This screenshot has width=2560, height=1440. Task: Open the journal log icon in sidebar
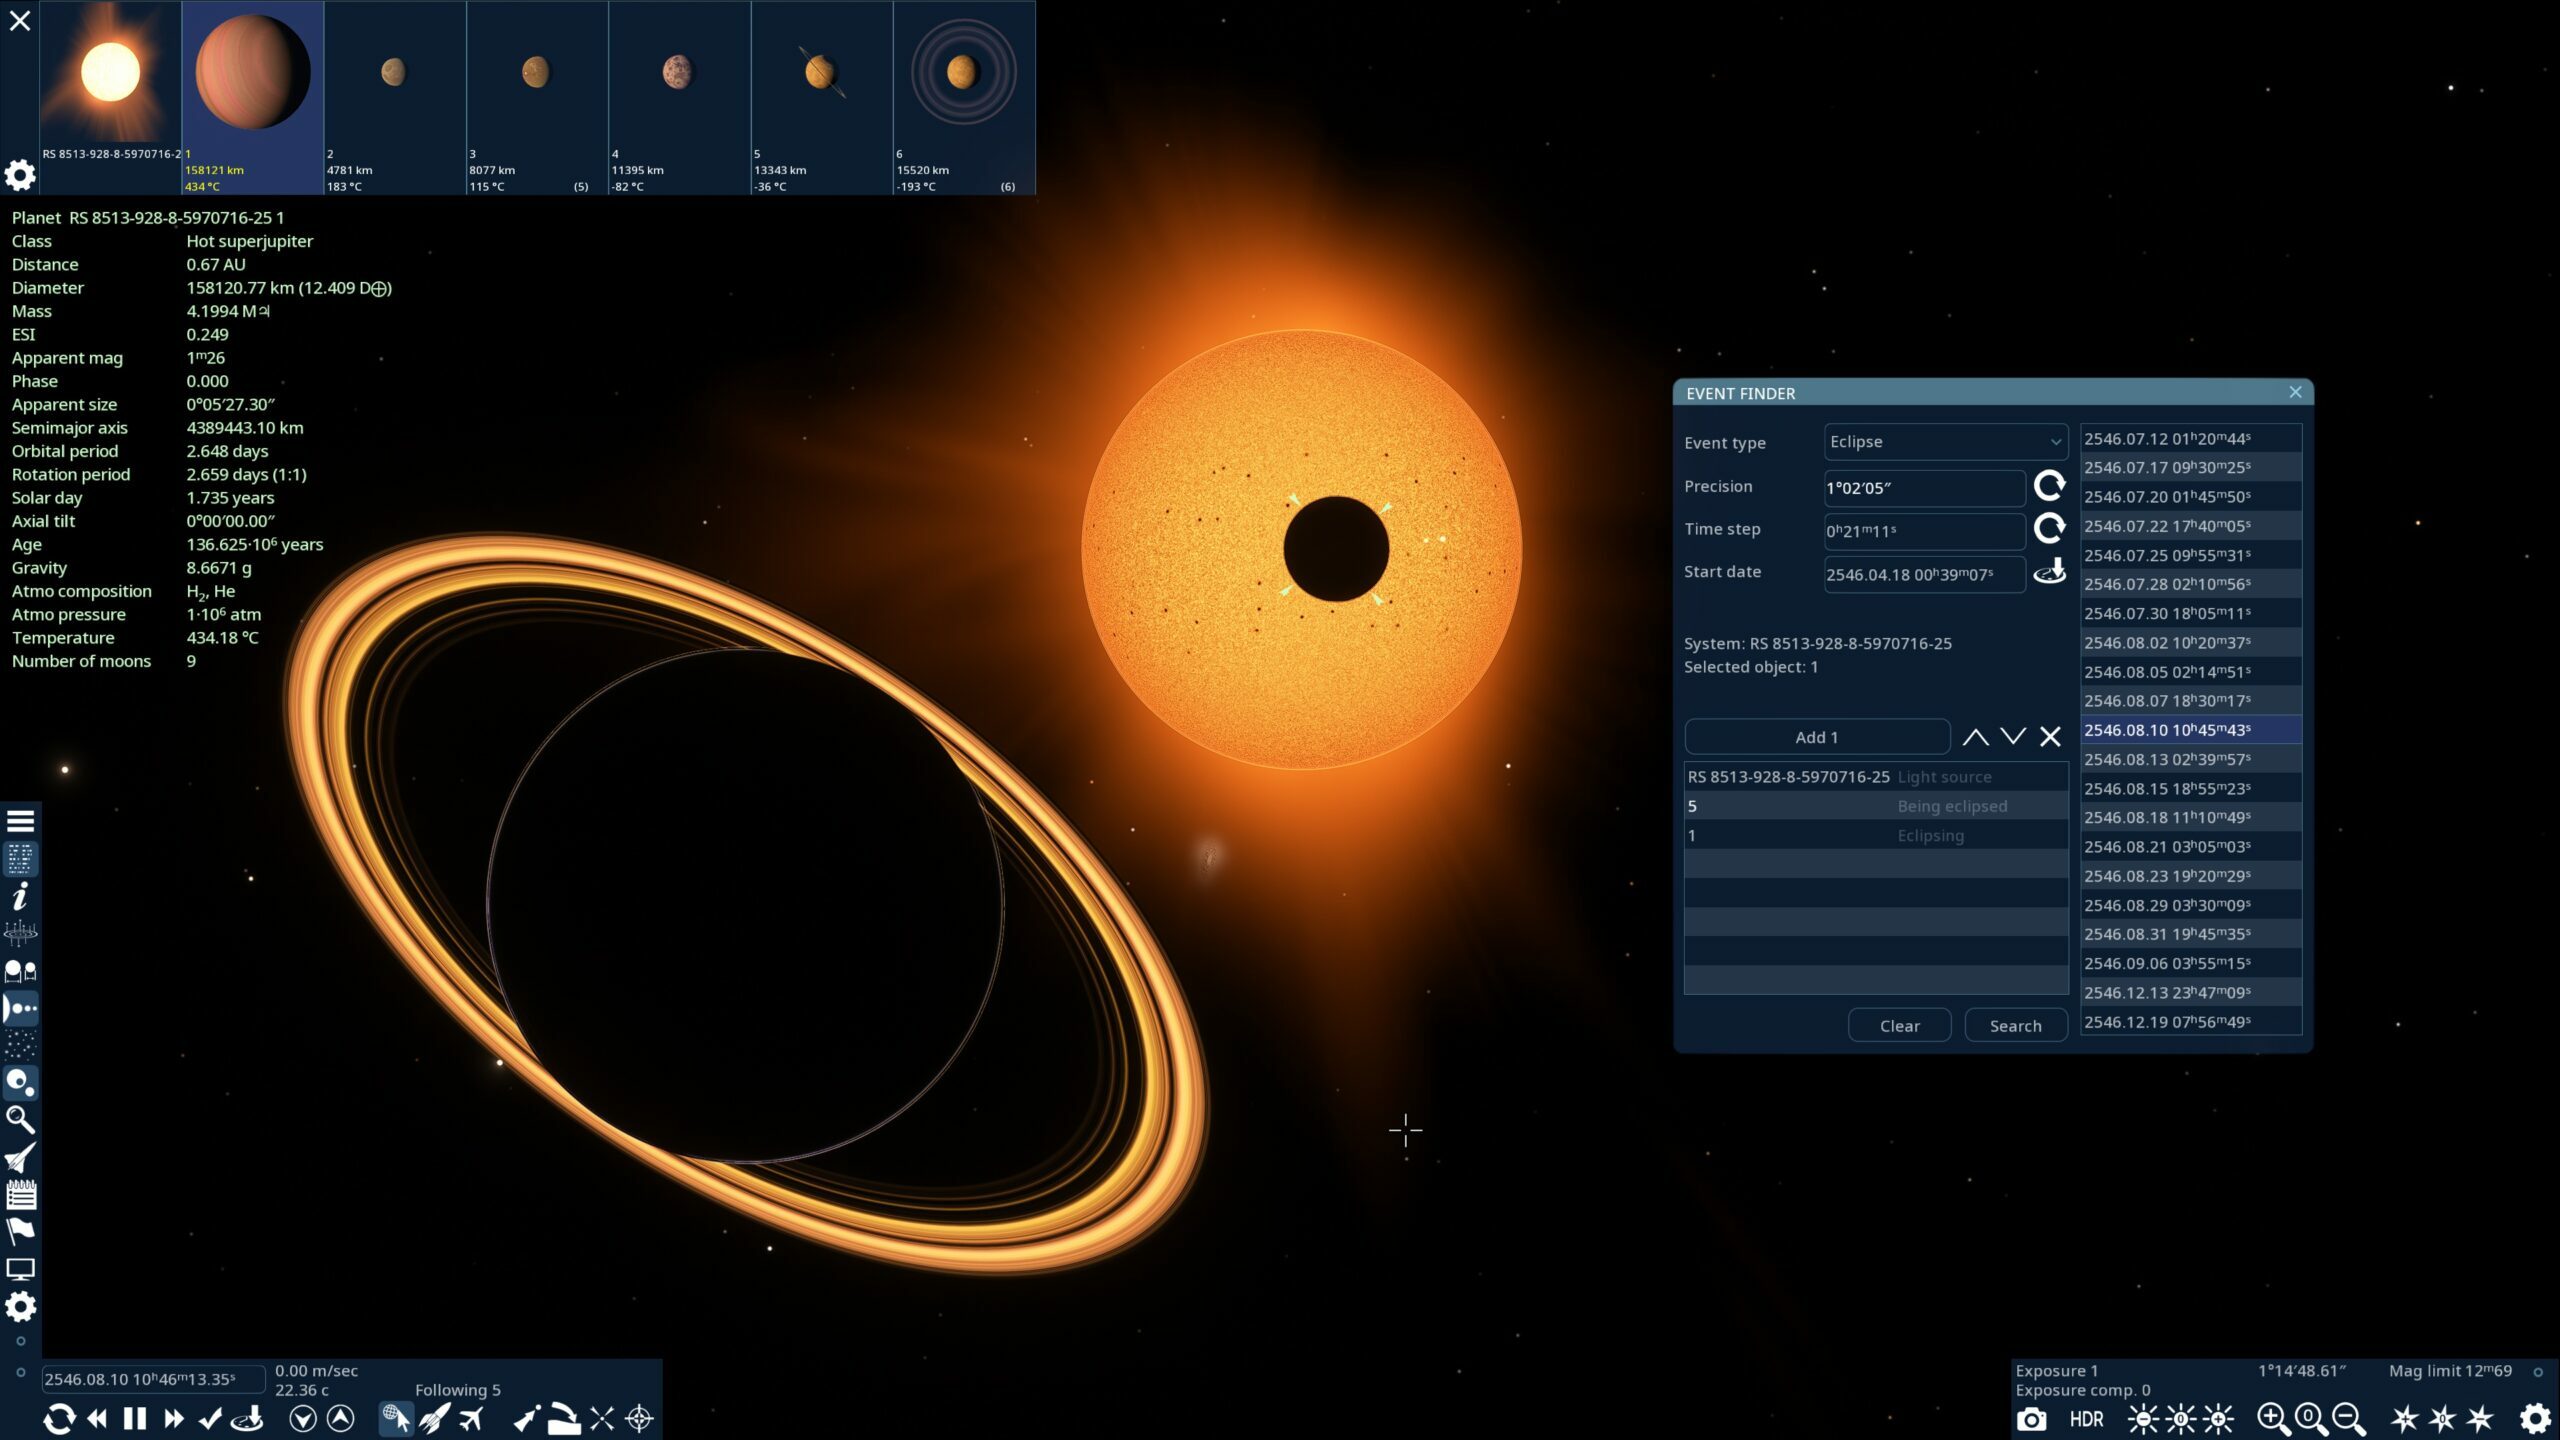click(x=21, y=1195)
